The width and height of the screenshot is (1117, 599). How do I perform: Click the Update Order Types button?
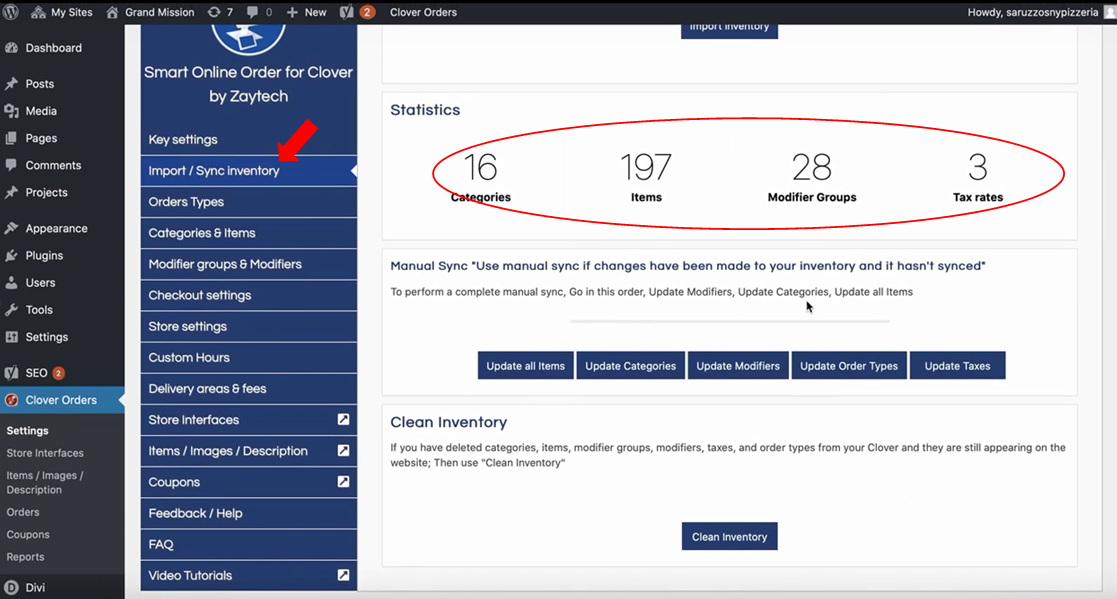(x=849, y=366)
